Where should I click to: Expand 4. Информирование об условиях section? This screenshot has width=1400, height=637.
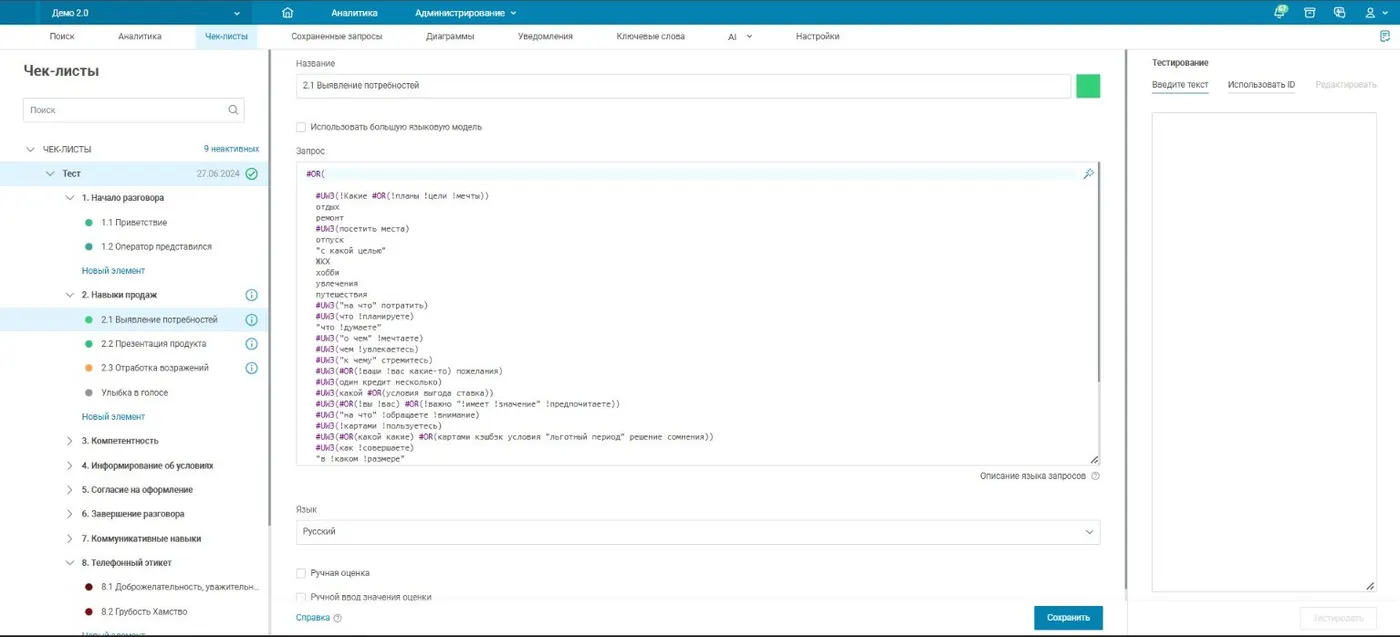click(x=70, y=466)
